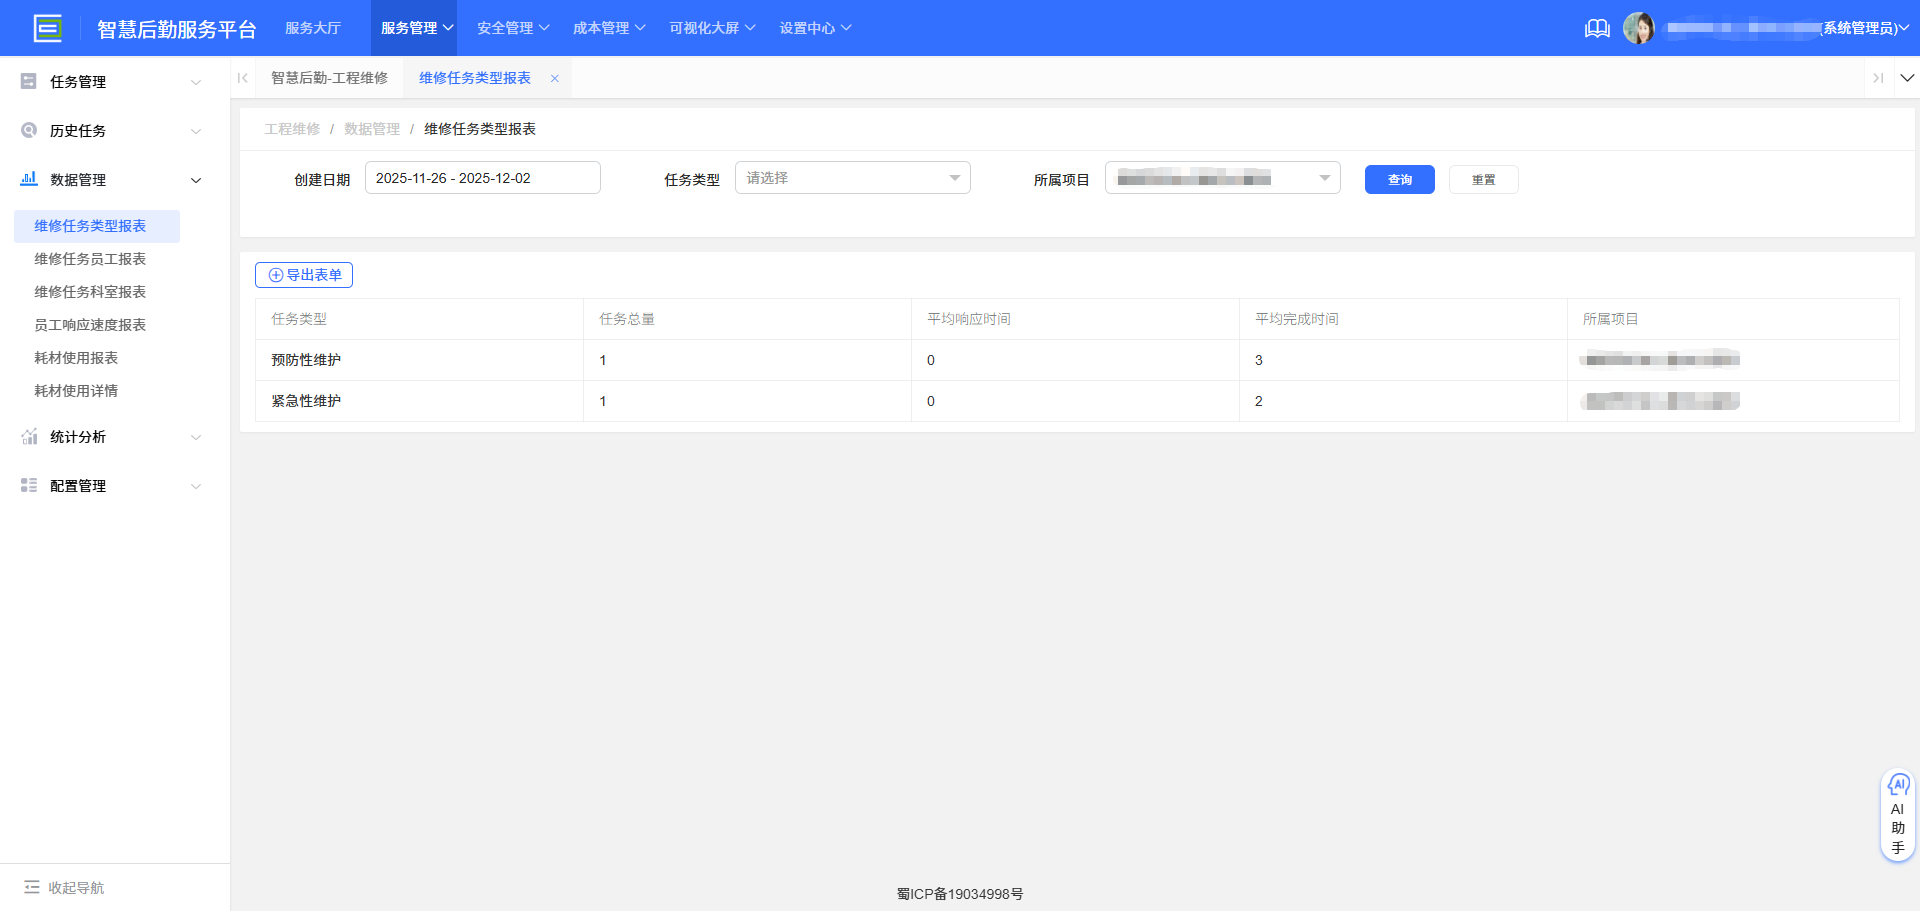Click the 配置管理 configuration icon
The height and width of the screenshot is (911, 1920).
tap(28, 485)
